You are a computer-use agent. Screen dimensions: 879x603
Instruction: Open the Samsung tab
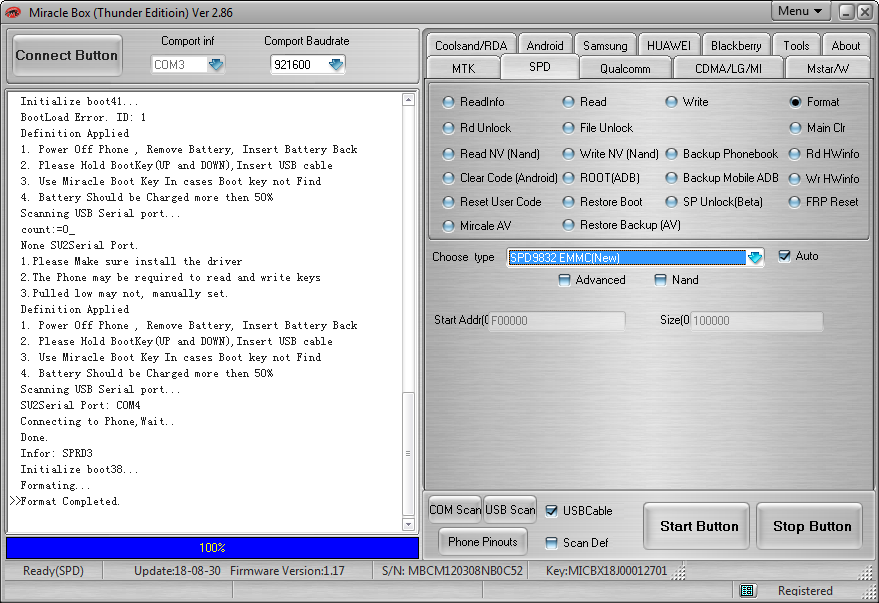(605, 45)
